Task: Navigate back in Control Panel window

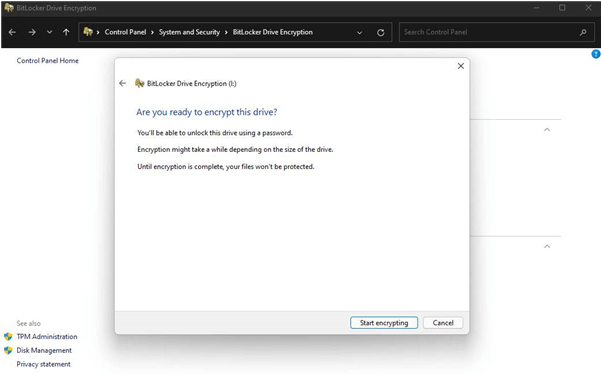Action: tap(12, 32)
